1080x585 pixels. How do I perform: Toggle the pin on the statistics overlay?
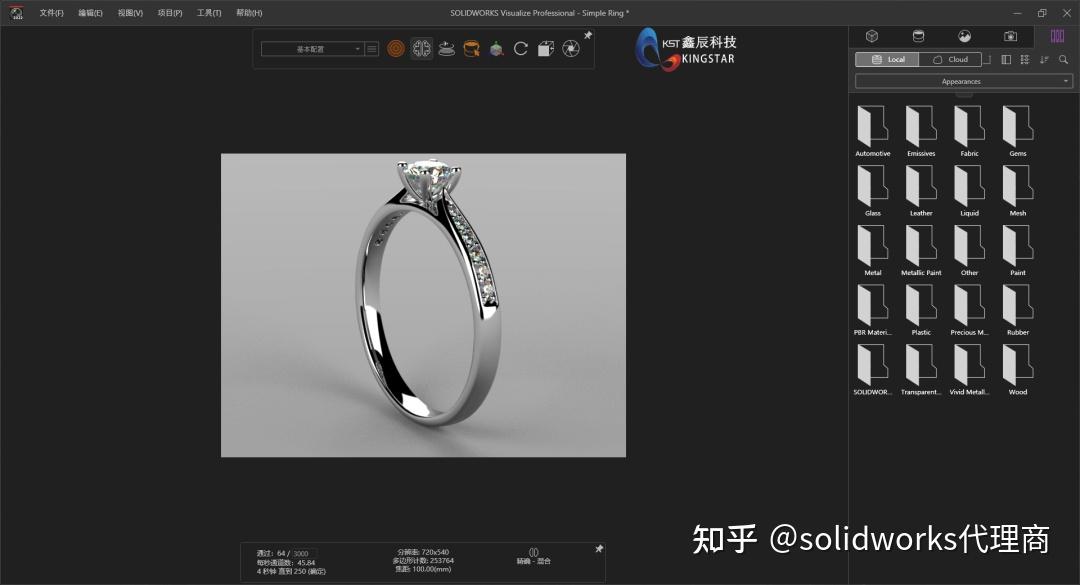click(599, 547)
